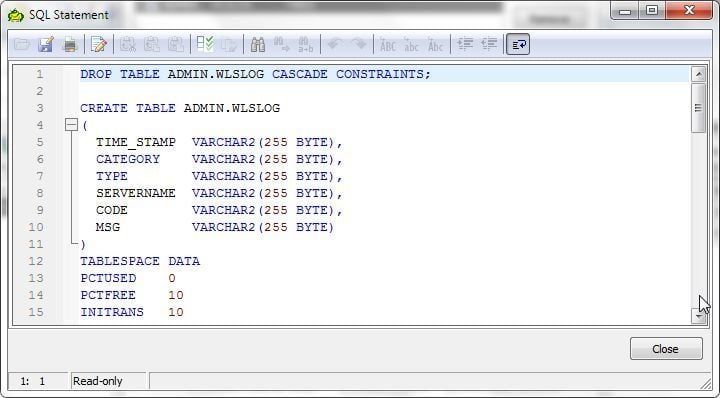Toggle the word wrap button
This screenshot has height=398, width=720.
point(518,45)
